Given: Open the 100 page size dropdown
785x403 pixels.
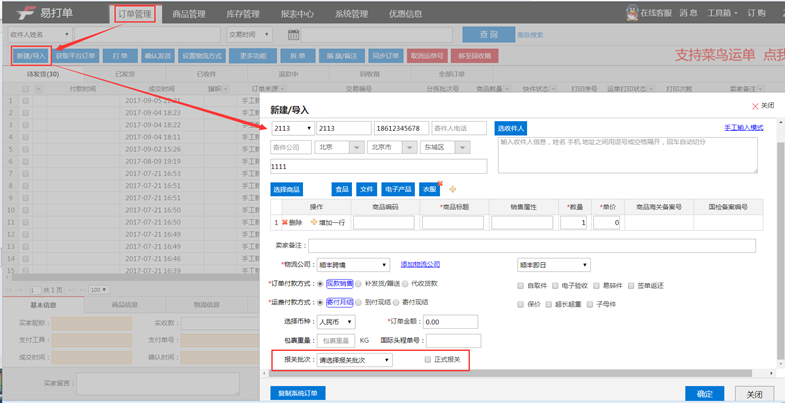Looking at the screenshot, I should [x=99, y=290].
